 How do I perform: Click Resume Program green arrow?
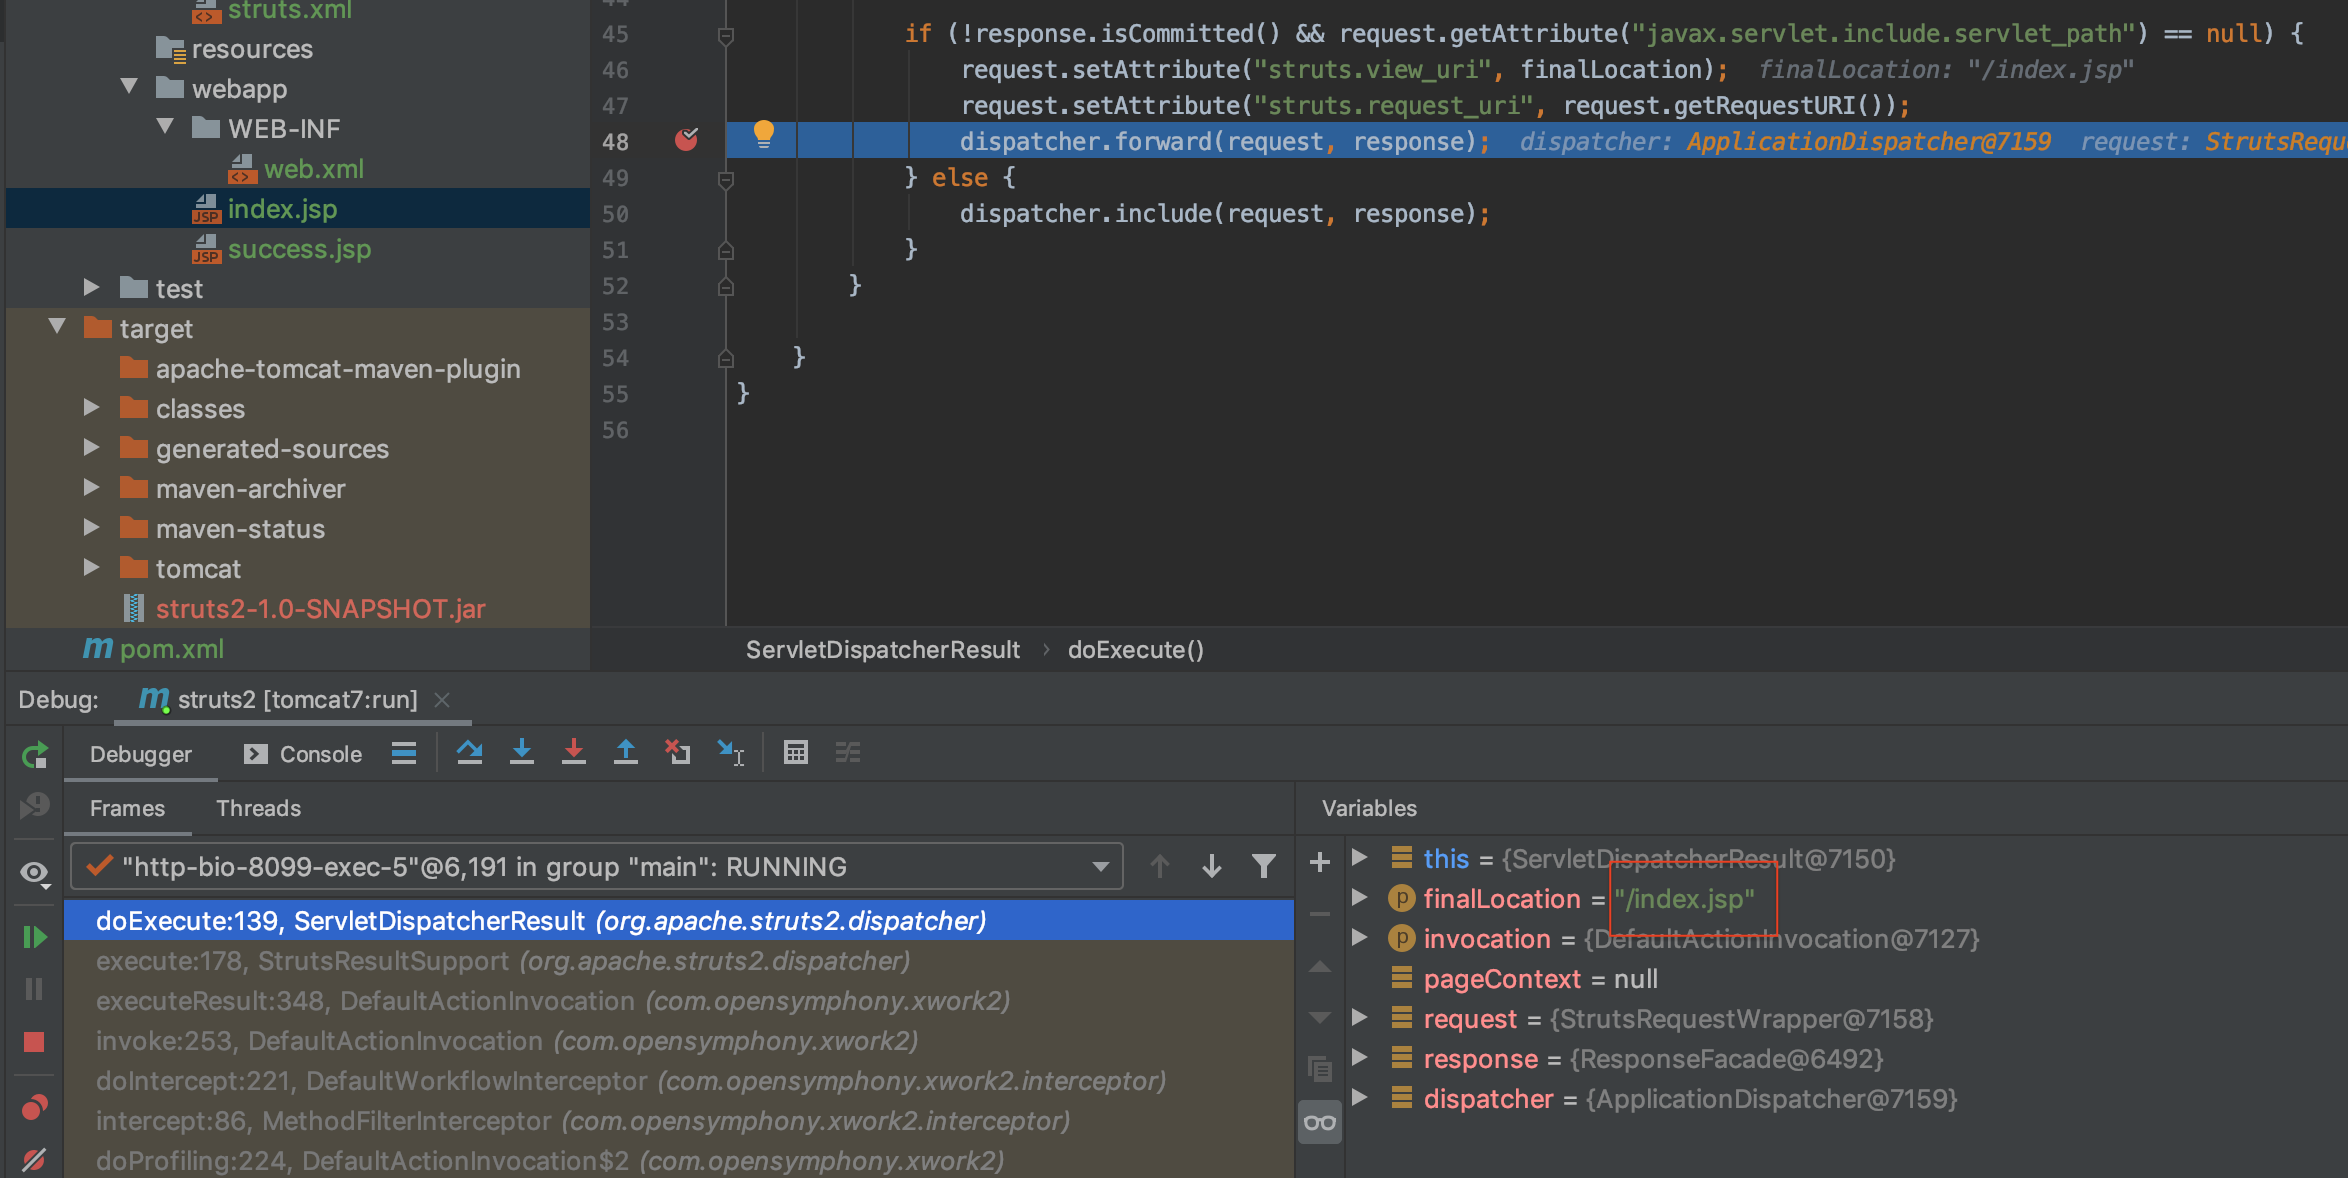click(x=35, y=937)
